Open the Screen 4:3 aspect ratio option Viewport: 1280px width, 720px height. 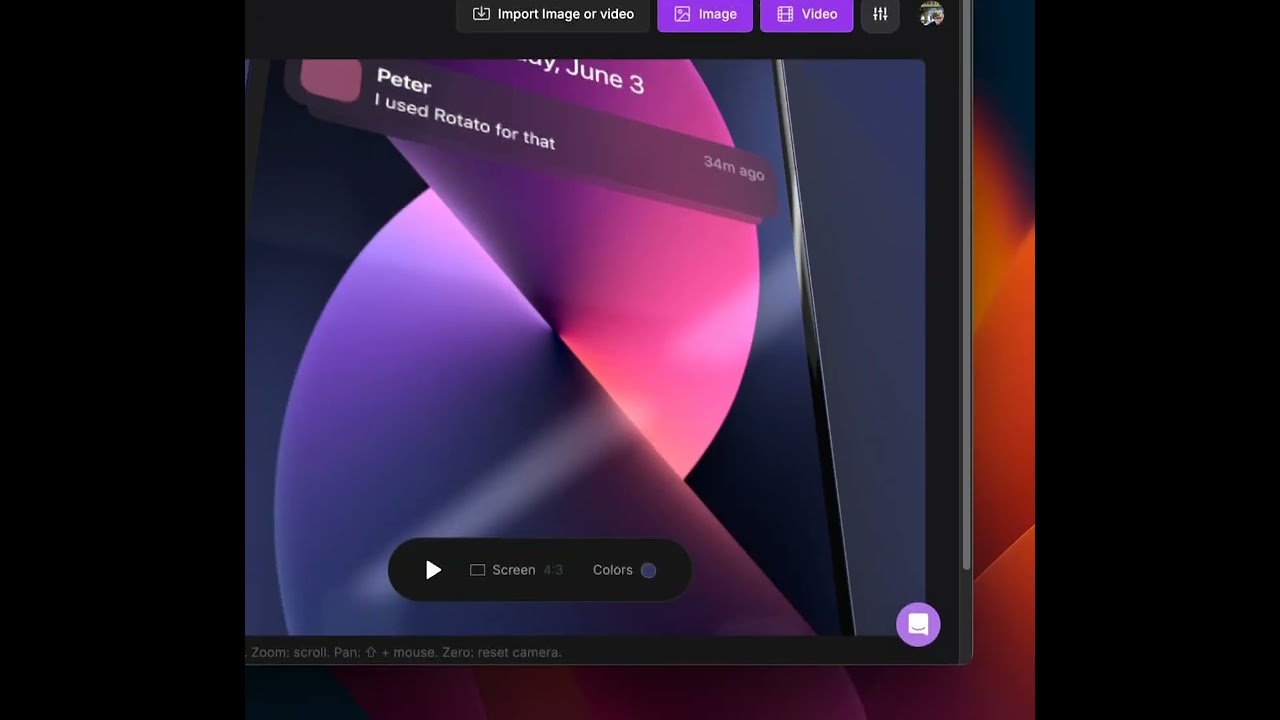pos(516,570)
